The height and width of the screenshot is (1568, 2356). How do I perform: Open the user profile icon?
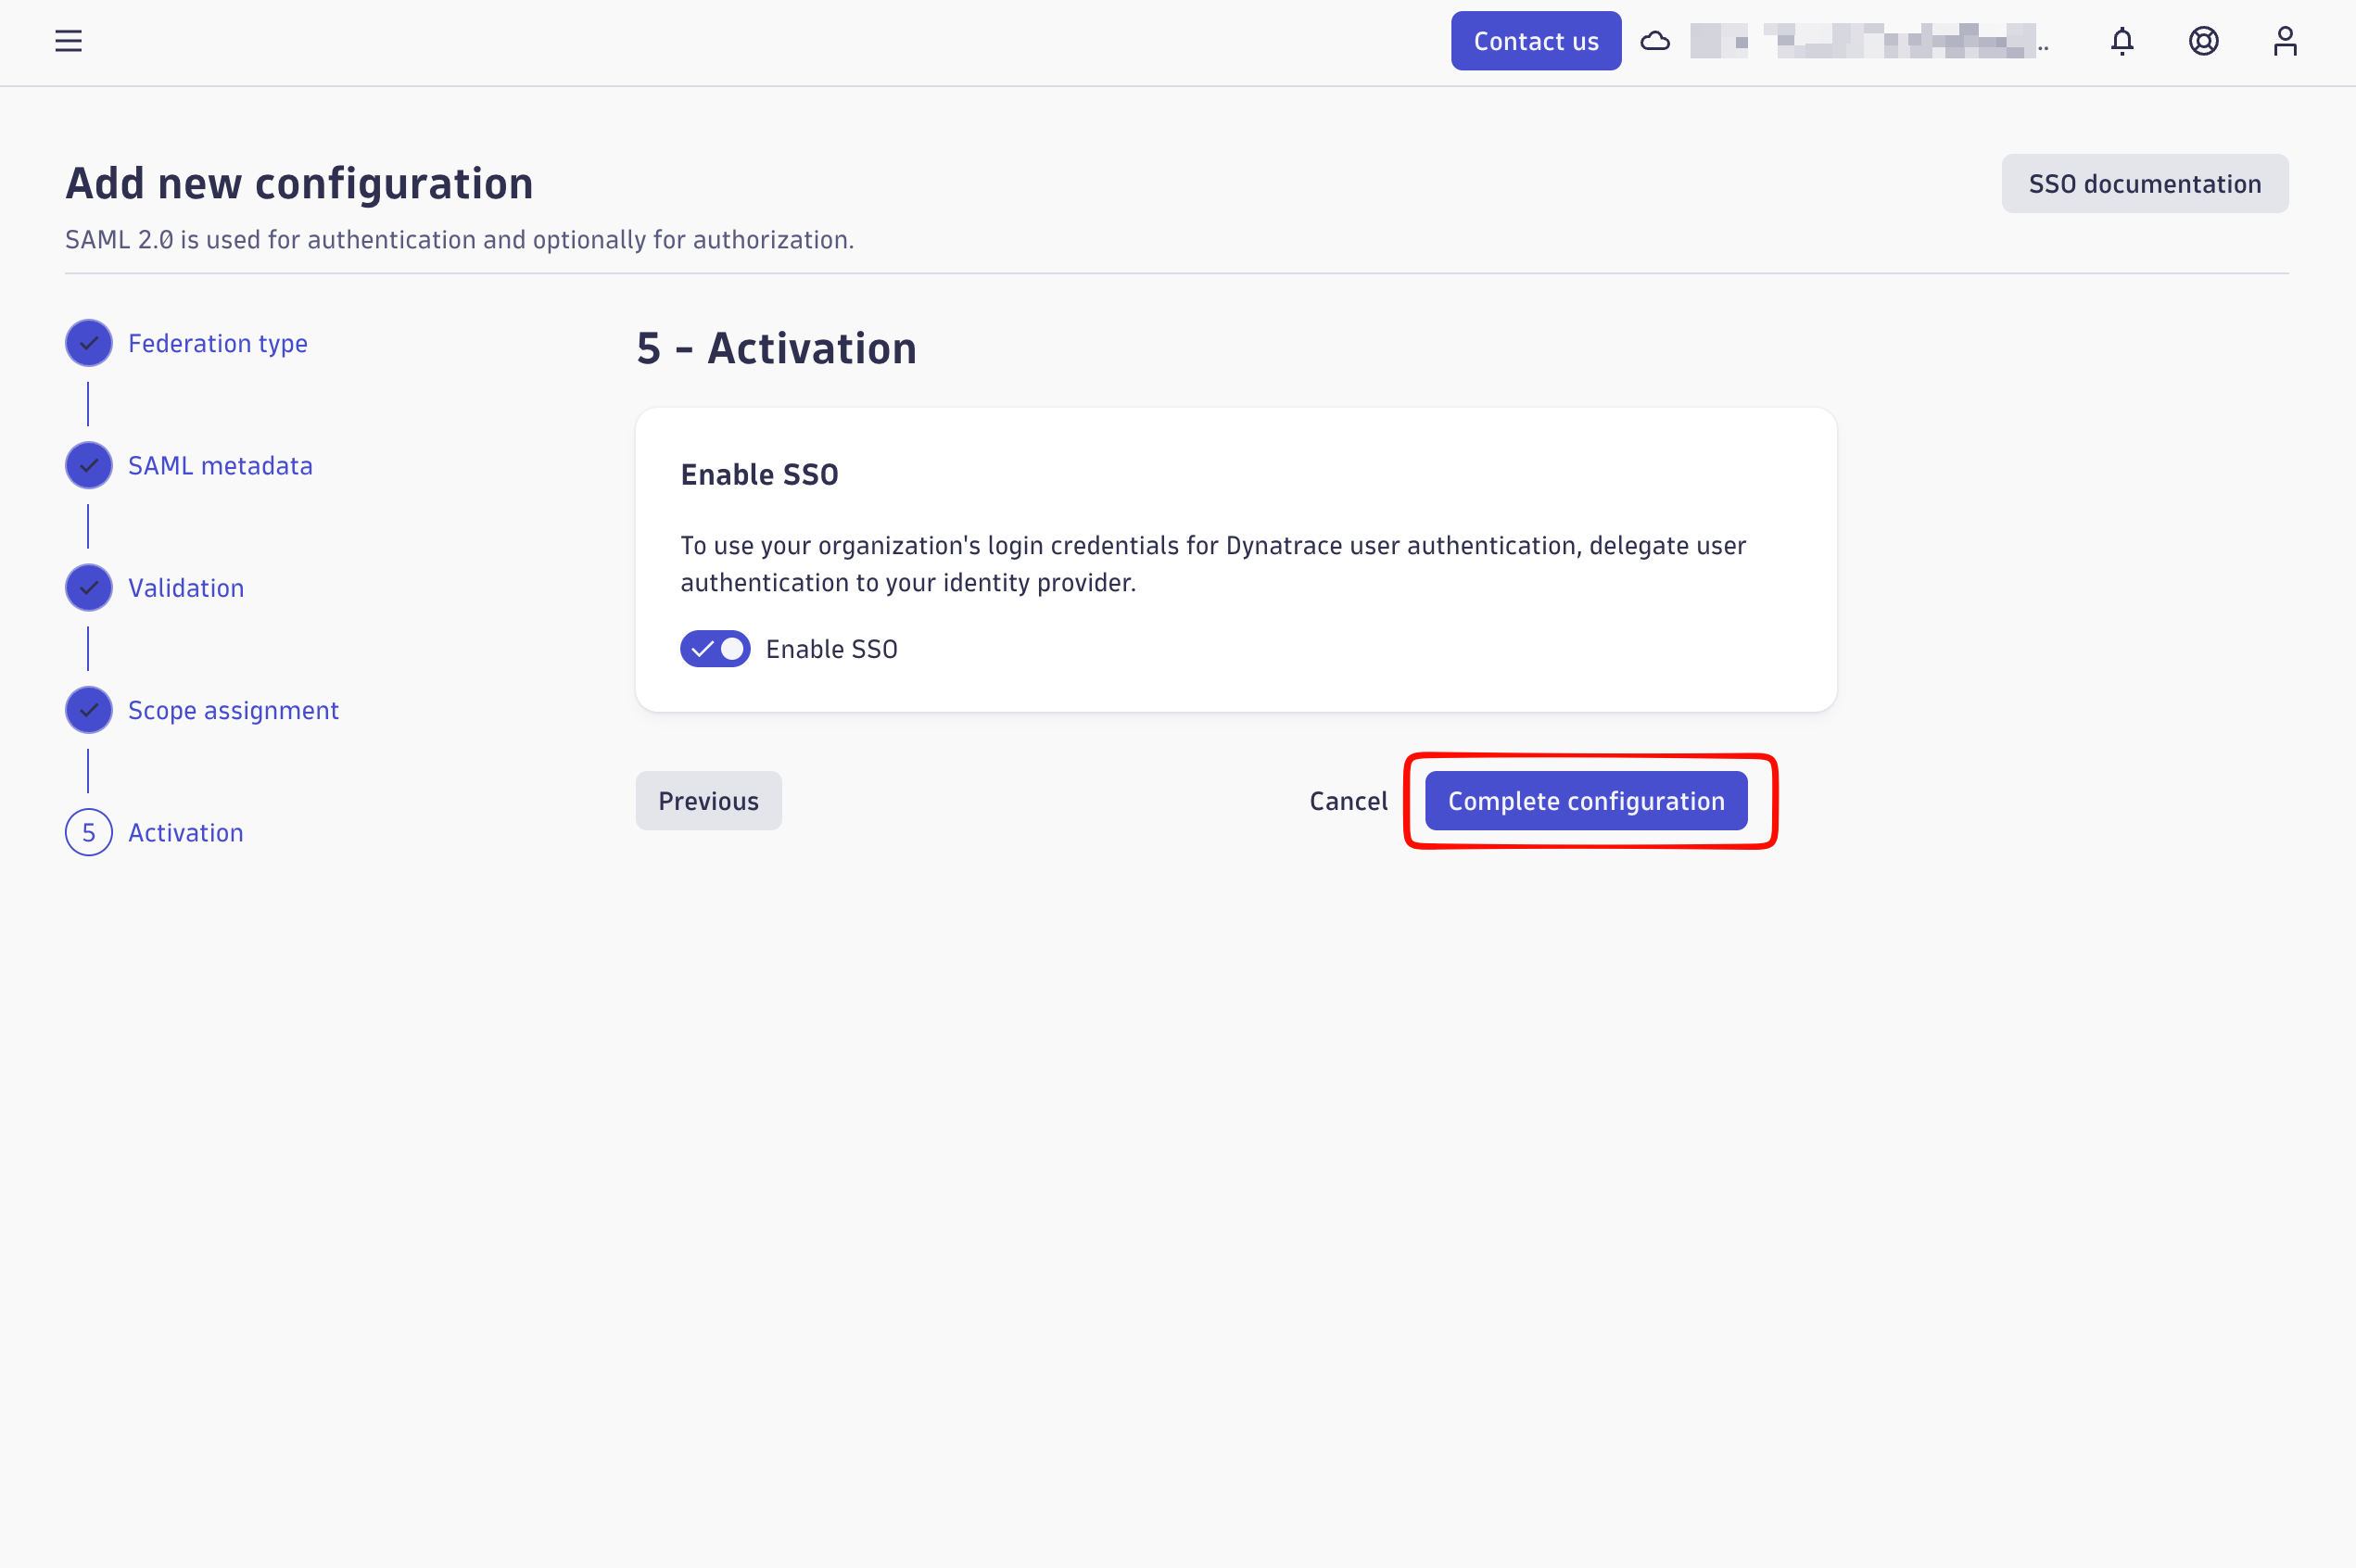pyautogui.click(x=2285, y=41)
